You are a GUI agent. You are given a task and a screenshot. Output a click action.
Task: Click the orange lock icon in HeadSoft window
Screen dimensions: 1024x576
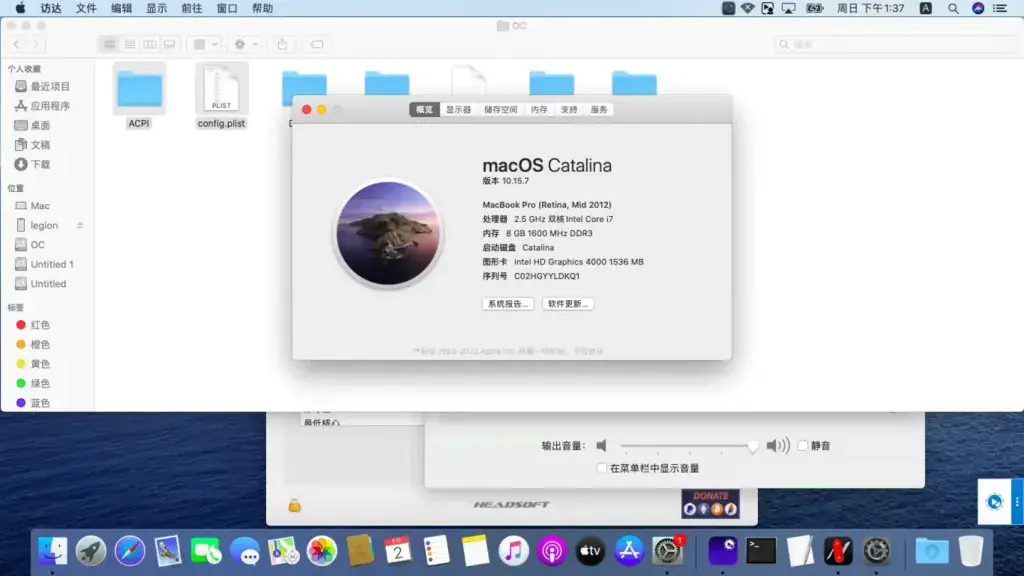click(295, 505)
